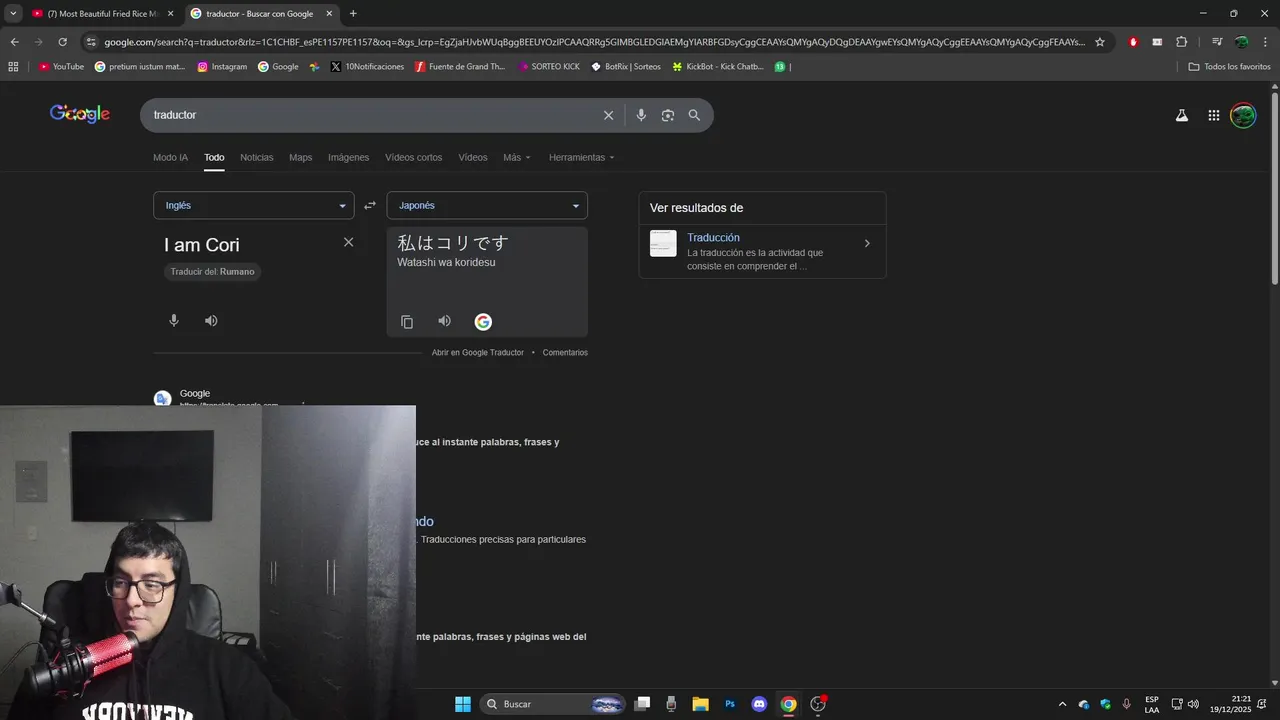
Task: Switch to the Modo IA tab
Action: click(170, 157)
